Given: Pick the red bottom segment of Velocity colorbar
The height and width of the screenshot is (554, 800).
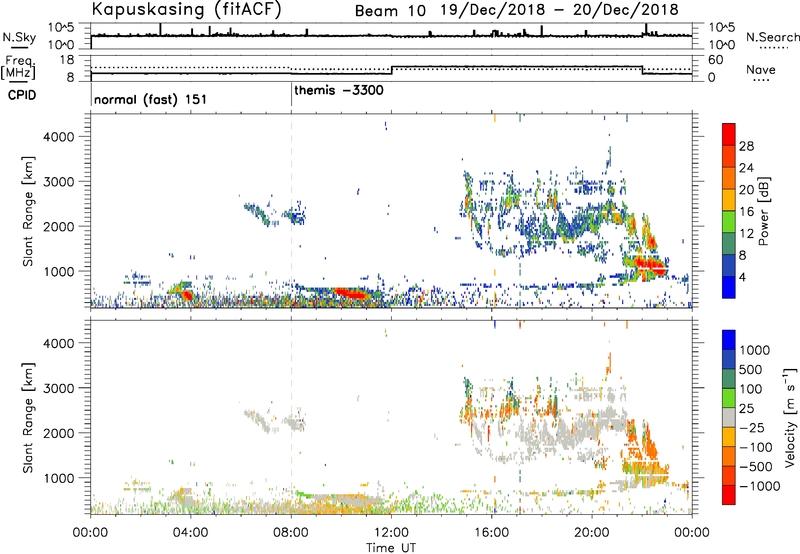Looking at the screenshot, I should (729, 495).
